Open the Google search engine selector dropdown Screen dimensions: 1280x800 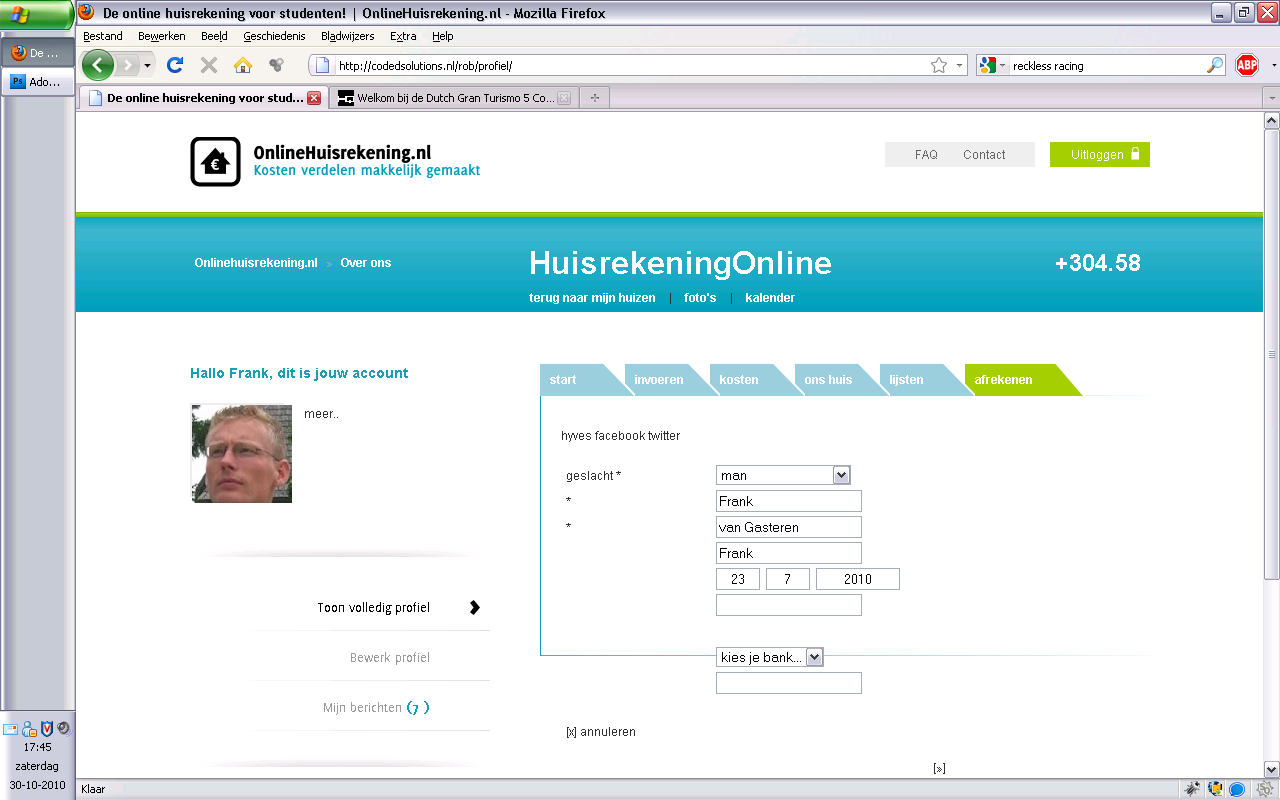(x=992, y=65)
